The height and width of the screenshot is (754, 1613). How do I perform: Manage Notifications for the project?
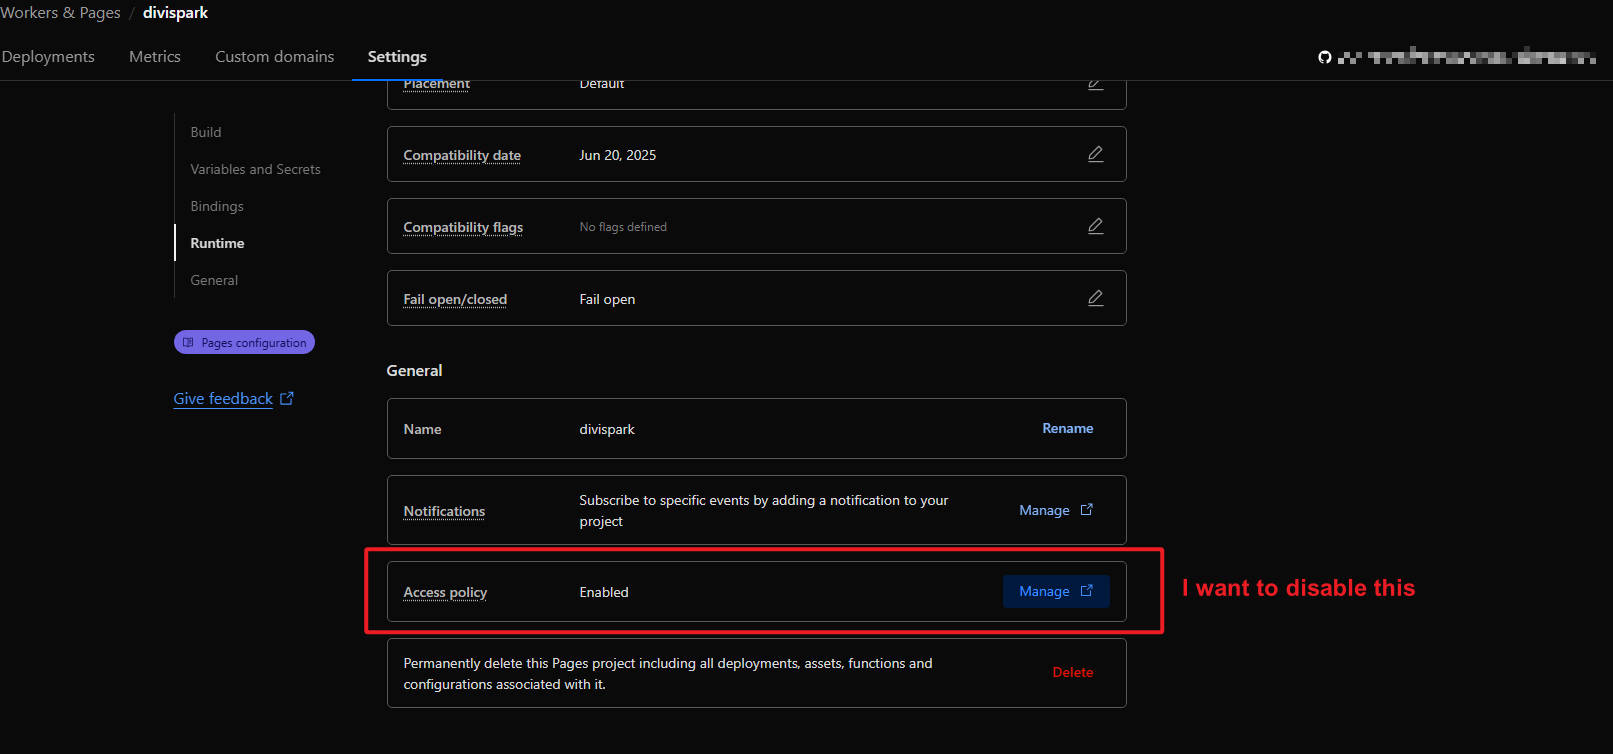pos(1056,510)
